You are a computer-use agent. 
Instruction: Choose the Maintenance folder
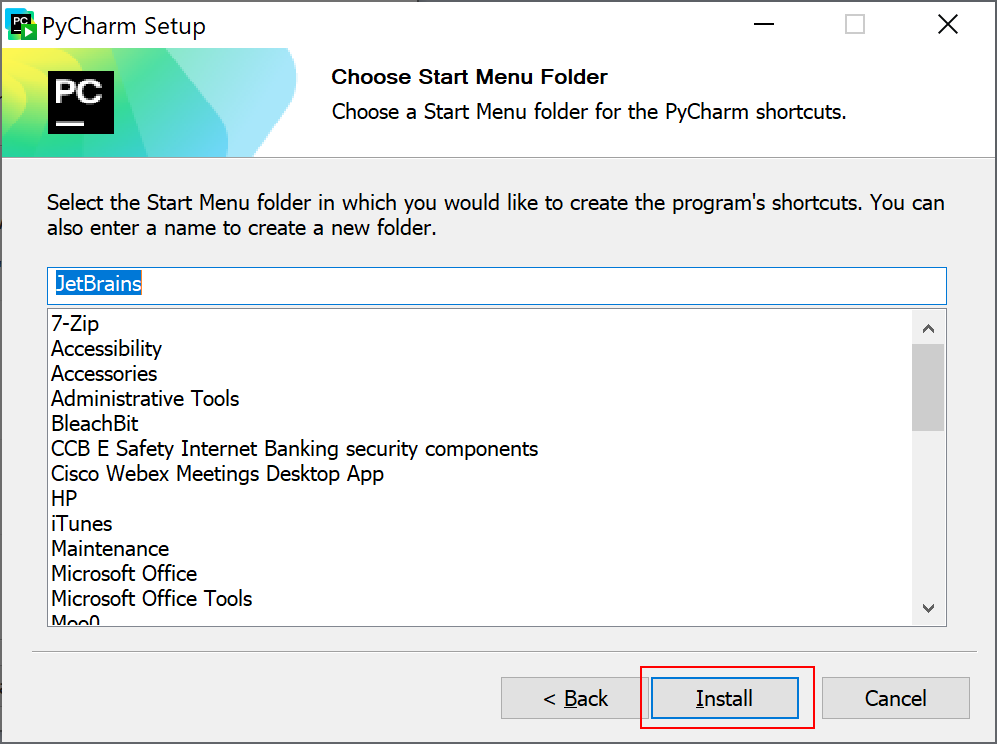tap(110, 549)
